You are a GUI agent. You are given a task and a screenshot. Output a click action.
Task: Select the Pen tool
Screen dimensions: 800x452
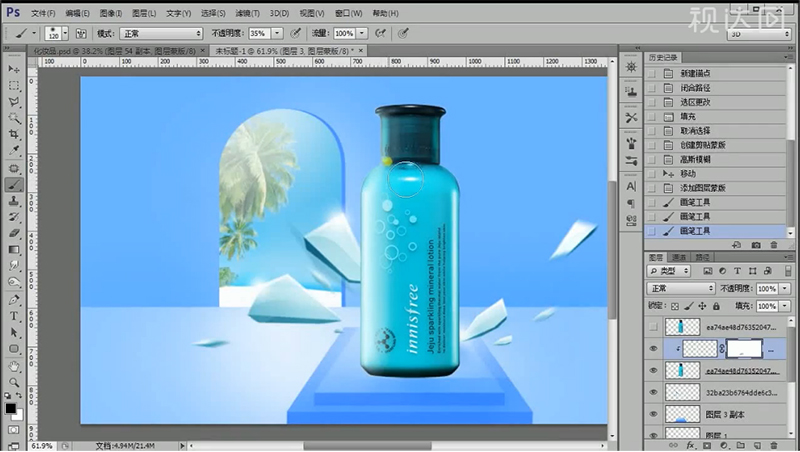click(x=14, y=299)
